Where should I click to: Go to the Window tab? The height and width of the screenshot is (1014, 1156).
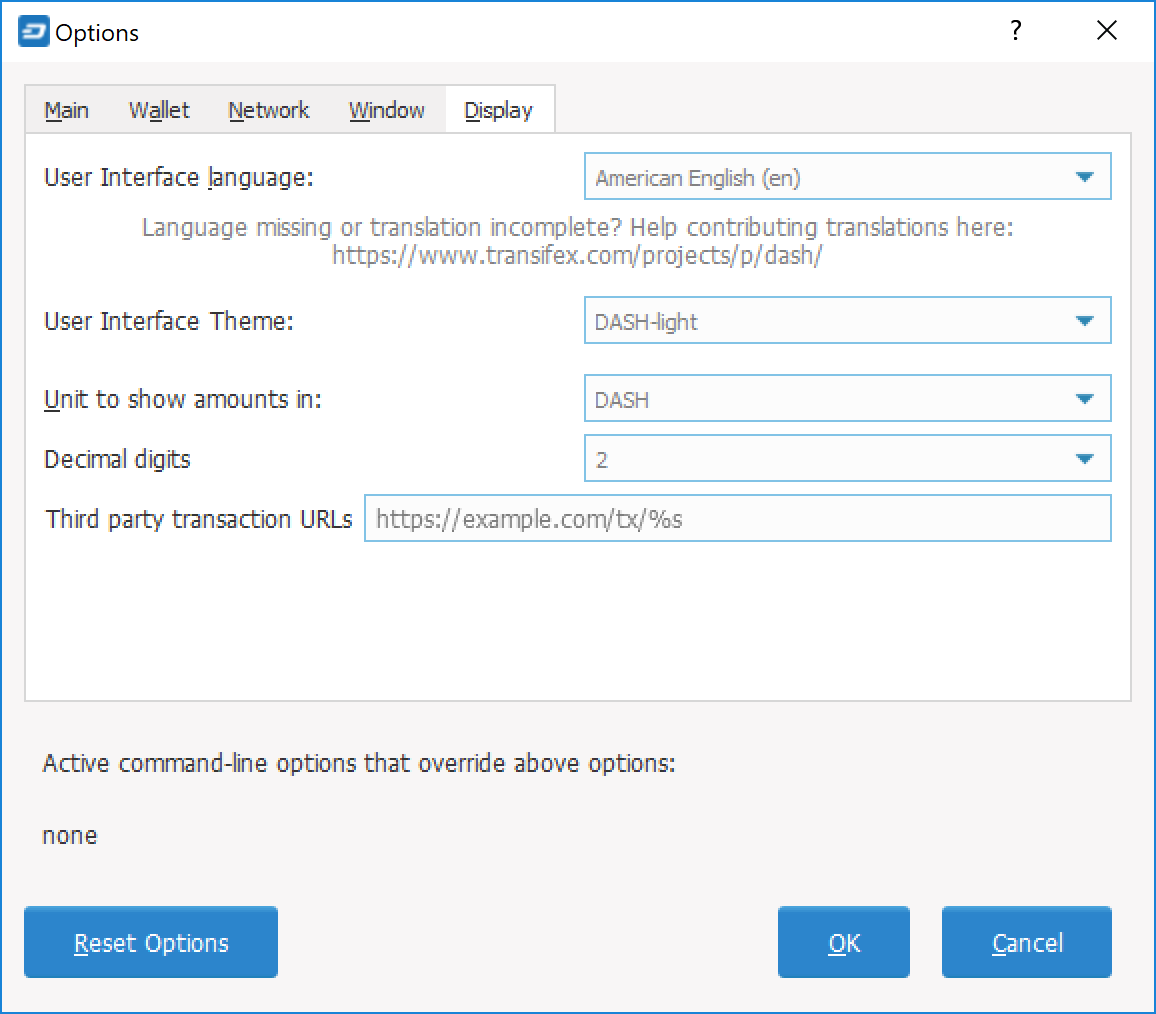(x=387, y=110)
